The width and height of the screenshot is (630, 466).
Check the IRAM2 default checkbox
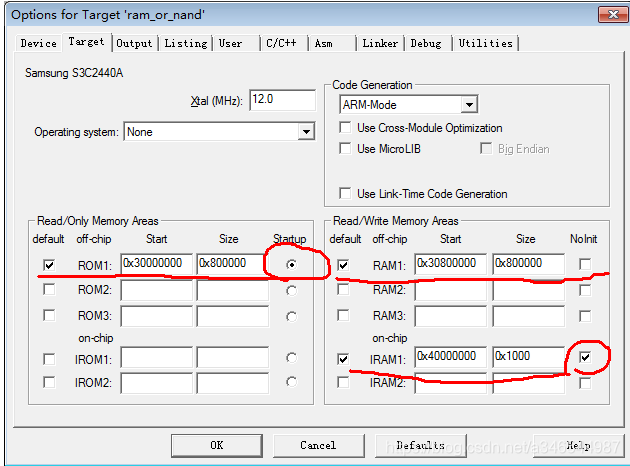tap(343, 382)
